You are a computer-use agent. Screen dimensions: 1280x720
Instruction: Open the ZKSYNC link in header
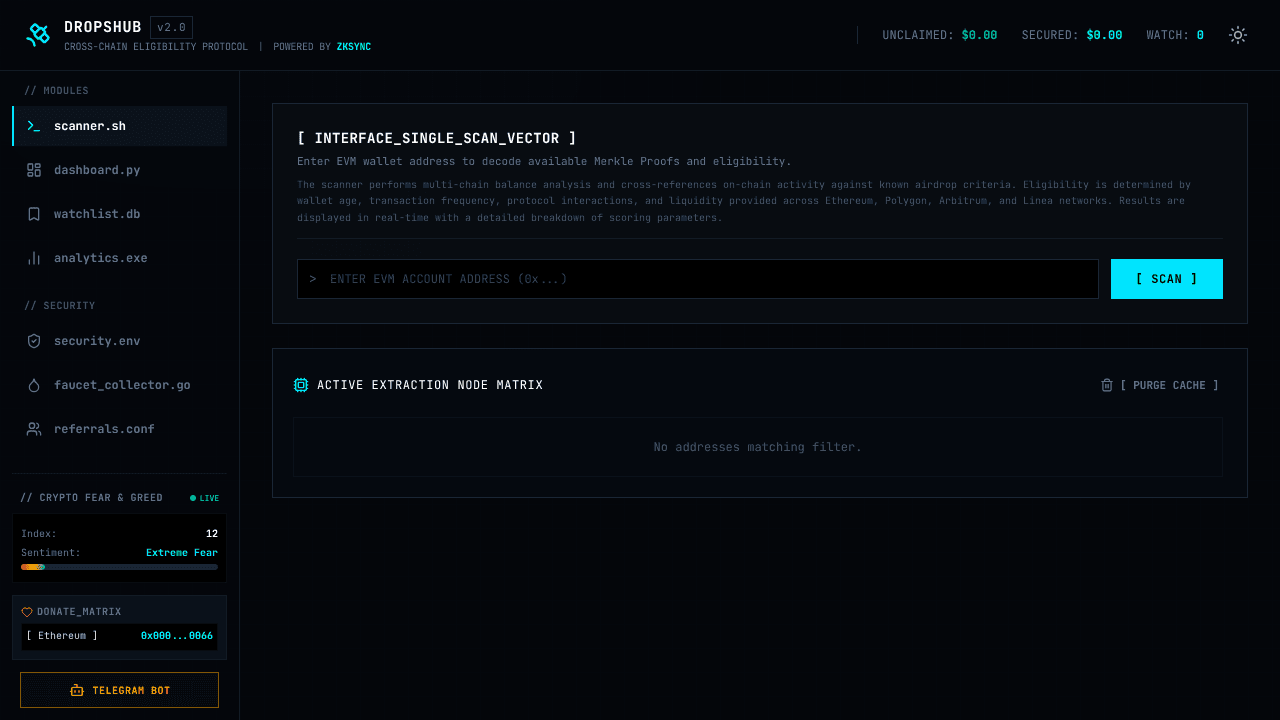coord(354,47)
